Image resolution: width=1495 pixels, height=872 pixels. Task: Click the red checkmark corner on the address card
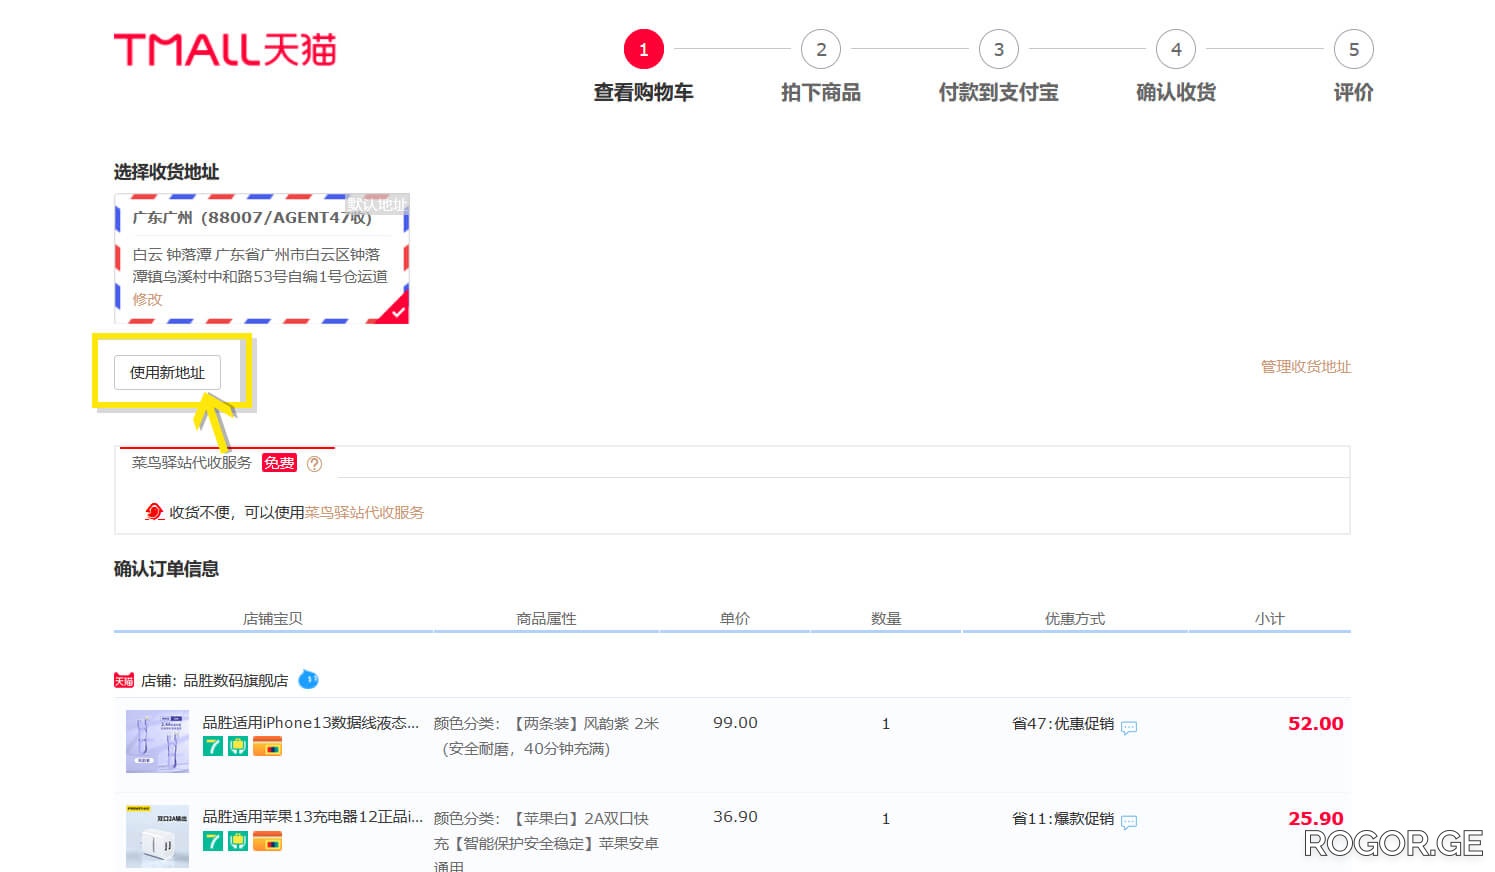coord(397,311)
